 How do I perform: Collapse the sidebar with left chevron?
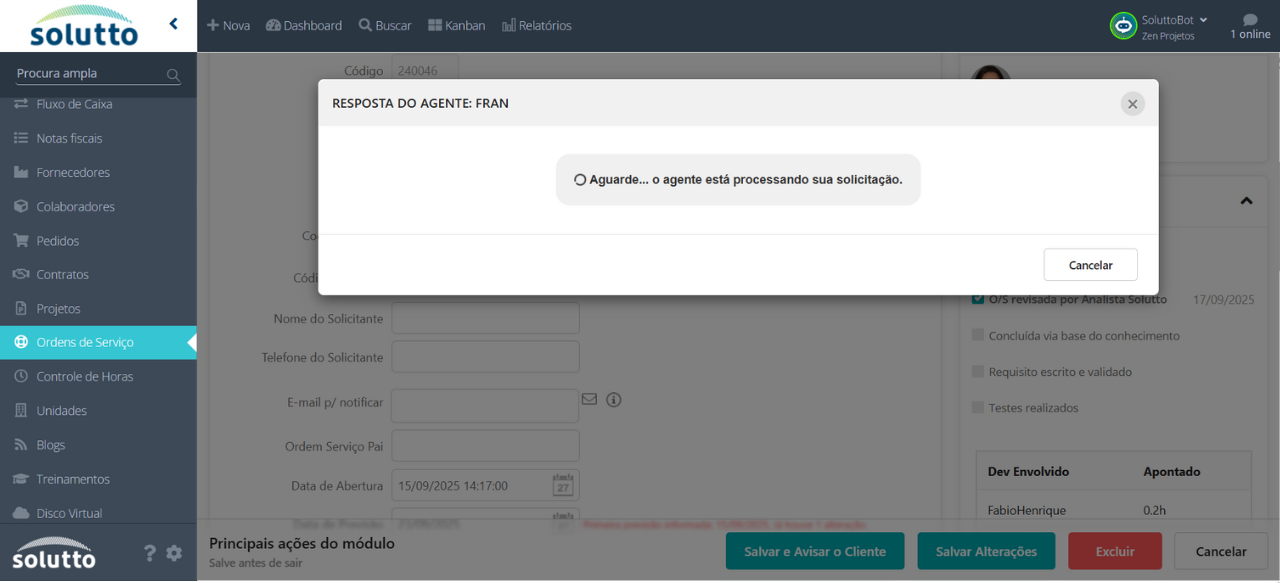(173, 24)
